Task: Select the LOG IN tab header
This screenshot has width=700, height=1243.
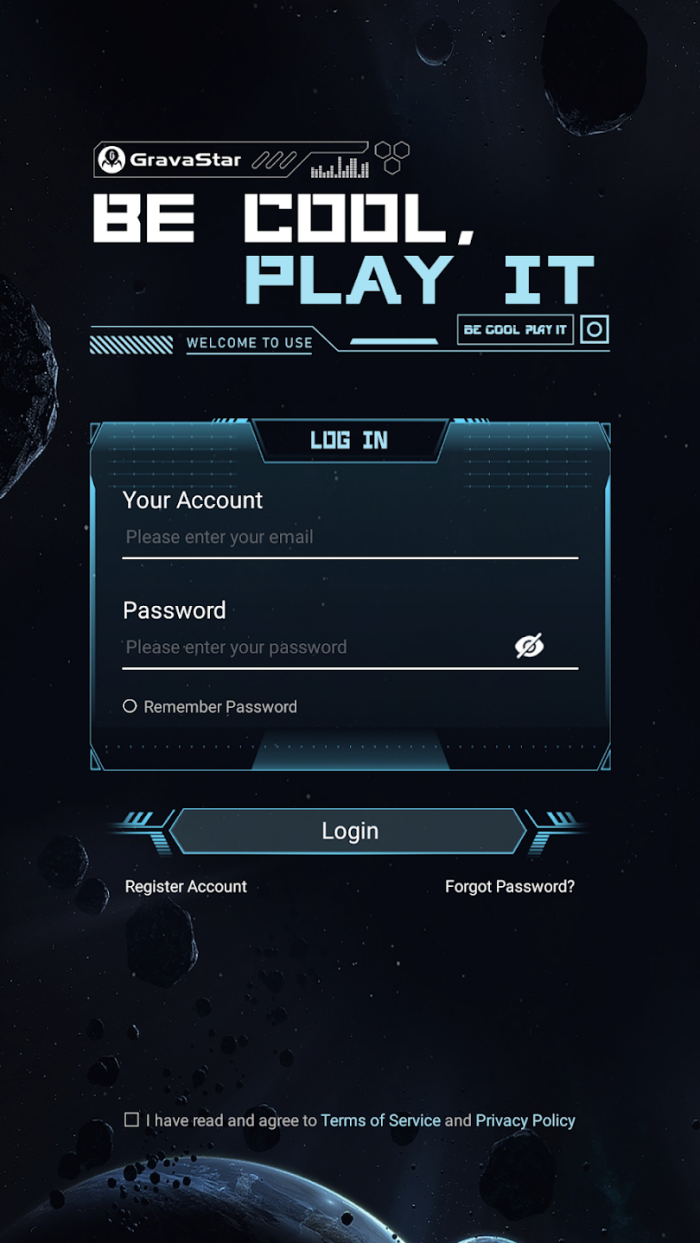Action: pyautogui.click(x=349, y=440)
